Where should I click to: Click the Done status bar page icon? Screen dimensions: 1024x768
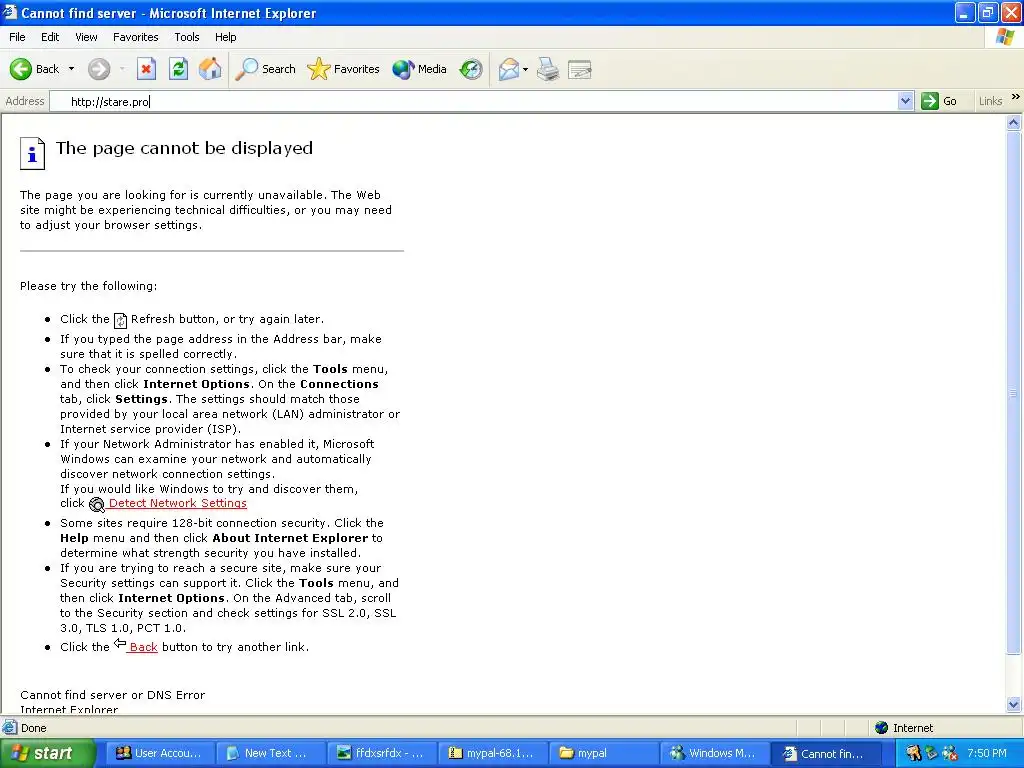pos(10,728)
